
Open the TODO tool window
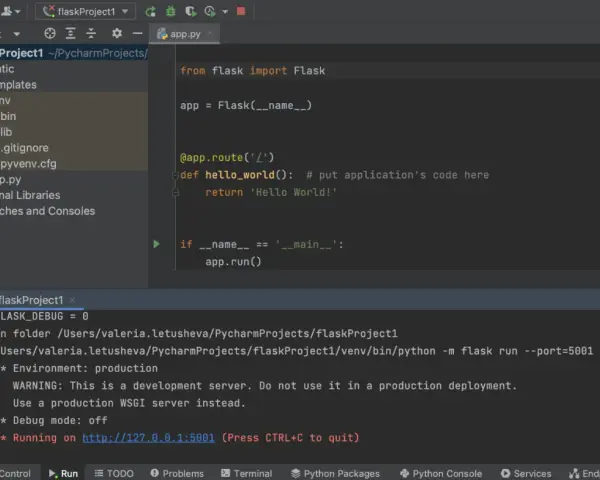click(114, 473)
